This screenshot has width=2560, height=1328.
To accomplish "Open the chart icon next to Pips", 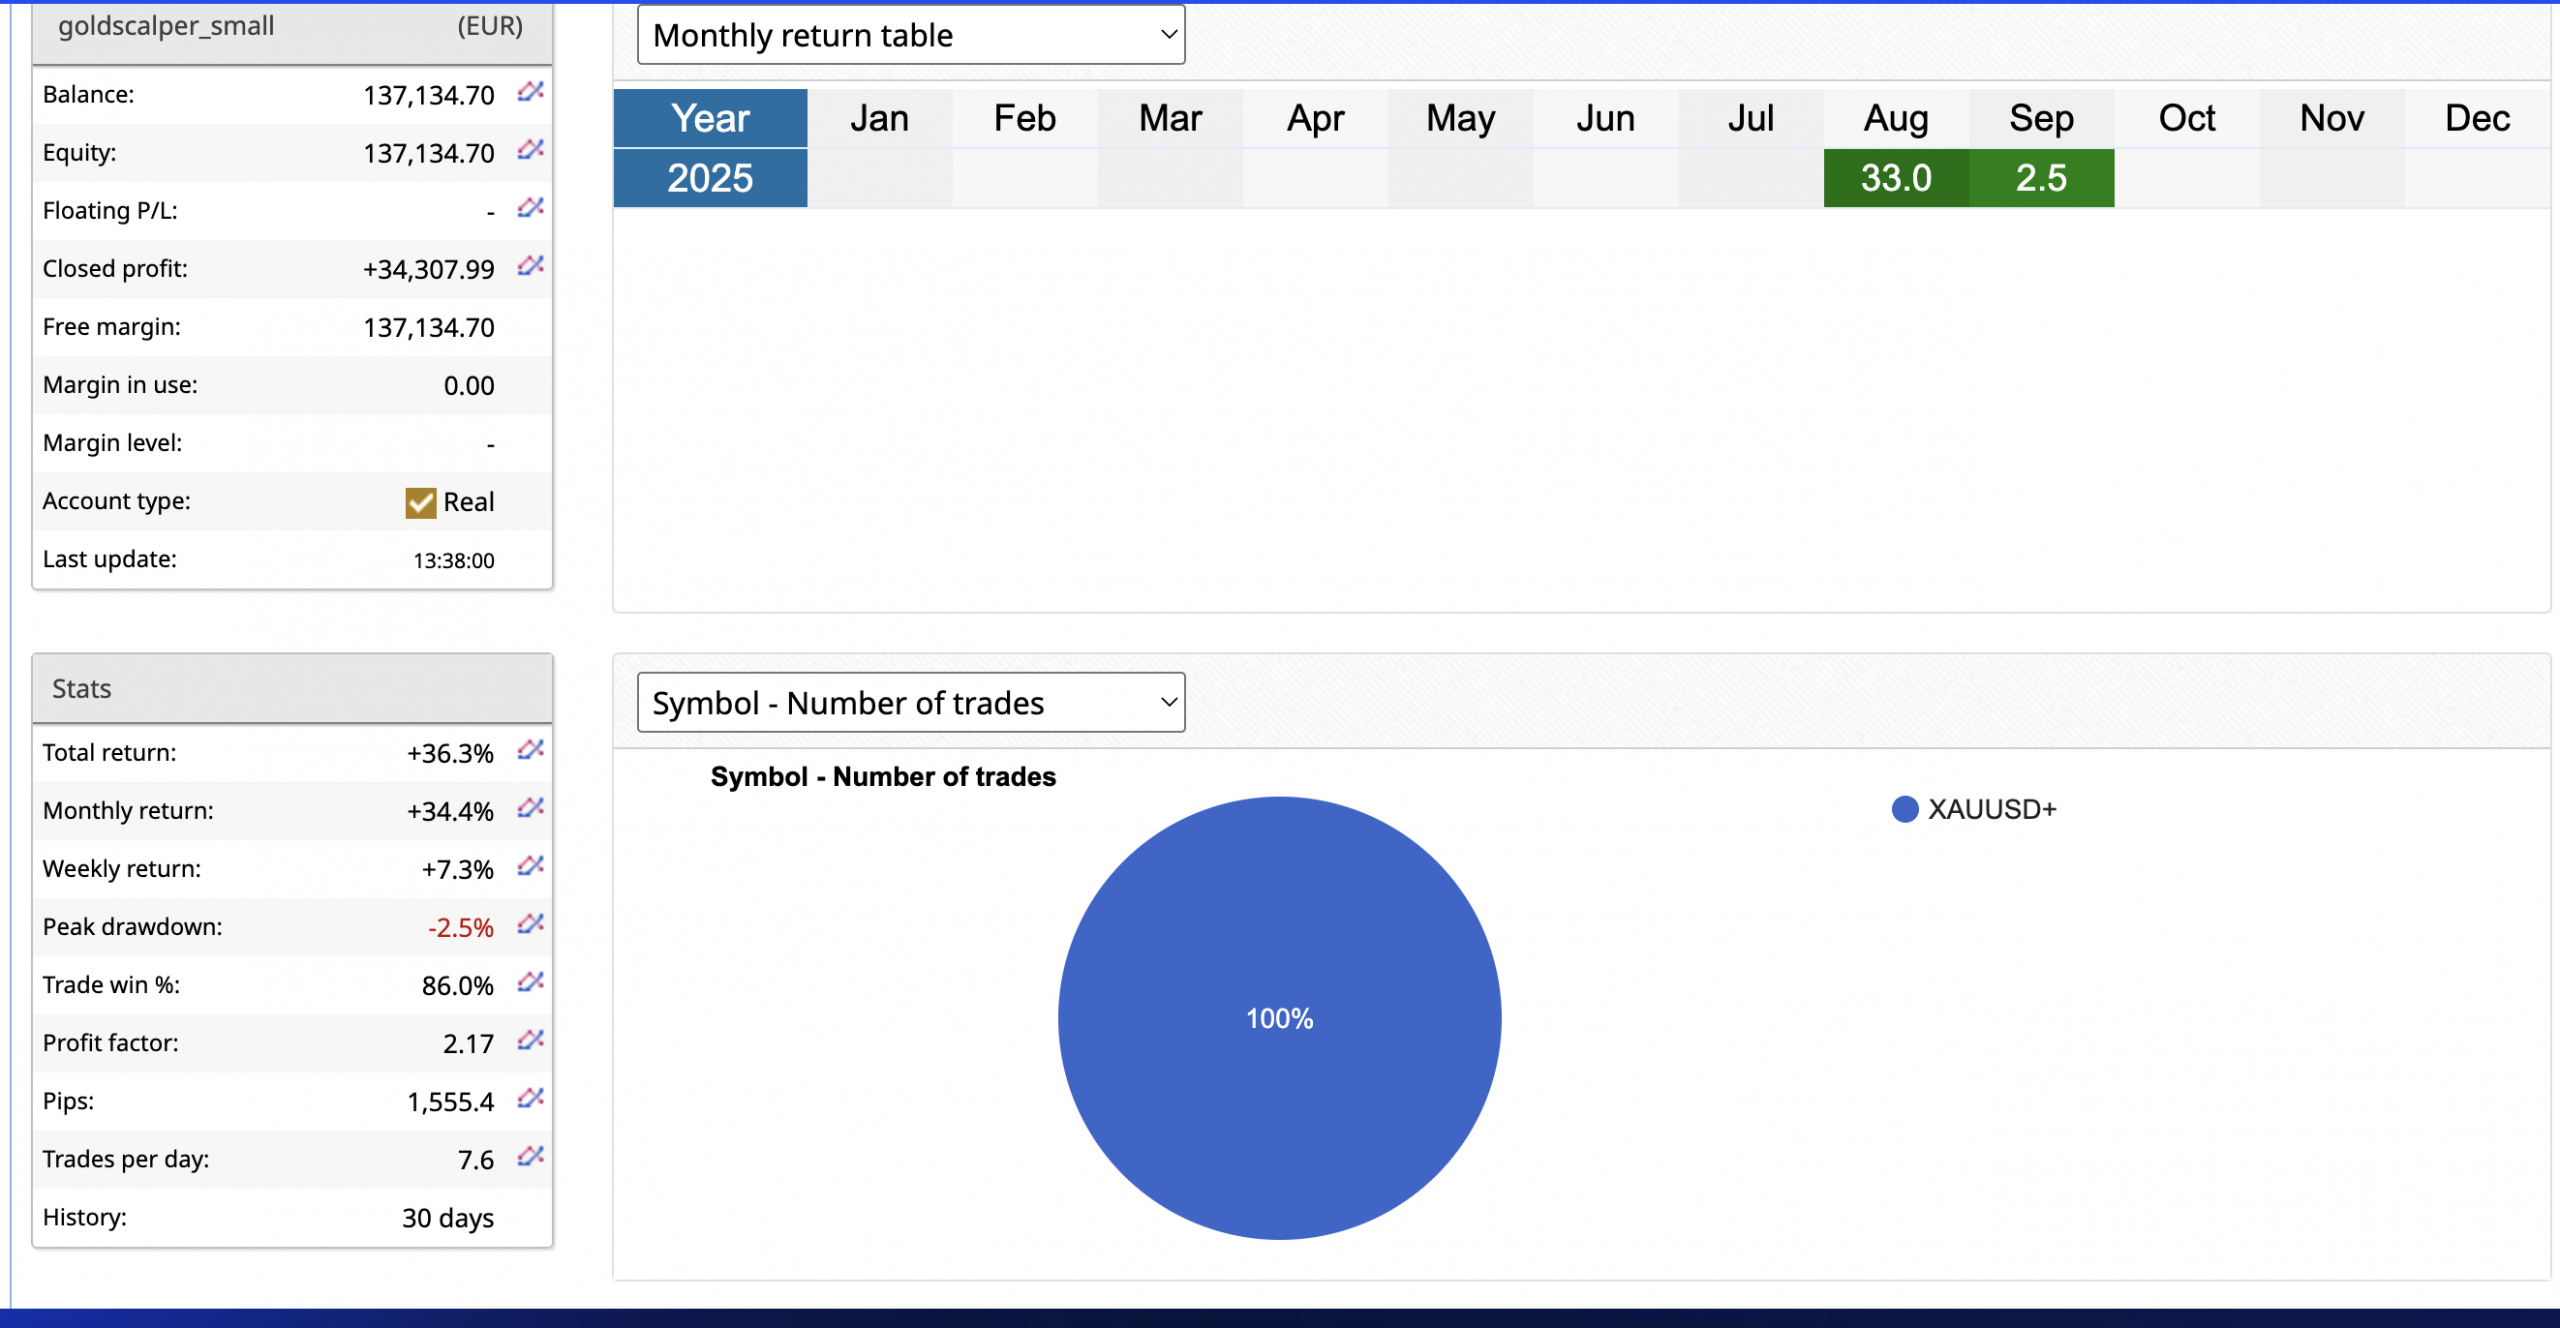I will [x=530, y=1098].
